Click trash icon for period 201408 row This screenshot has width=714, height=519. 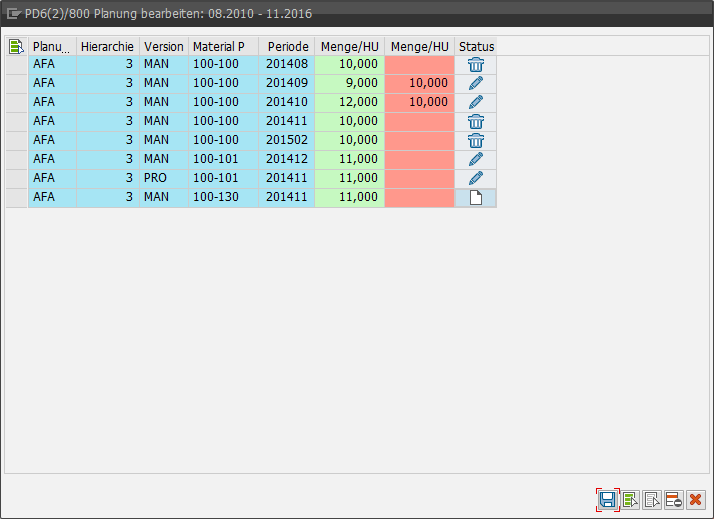coord(476,64)
